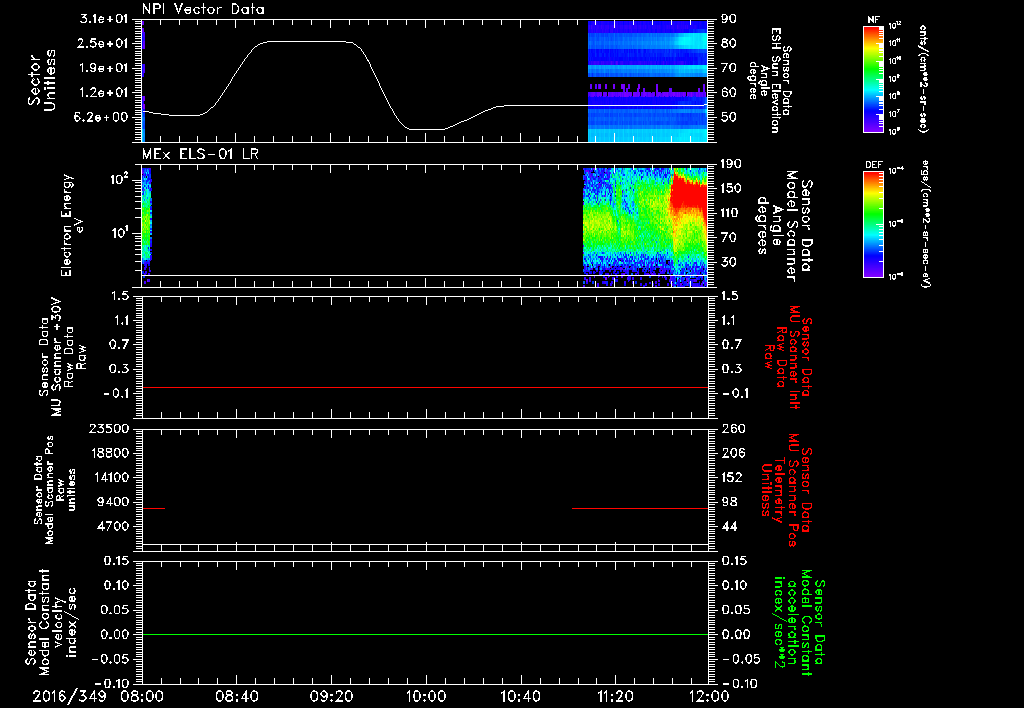Click the green acceleration line at 0.00
The height and width of the screenshot is (708, 1024).
(425, 634)
